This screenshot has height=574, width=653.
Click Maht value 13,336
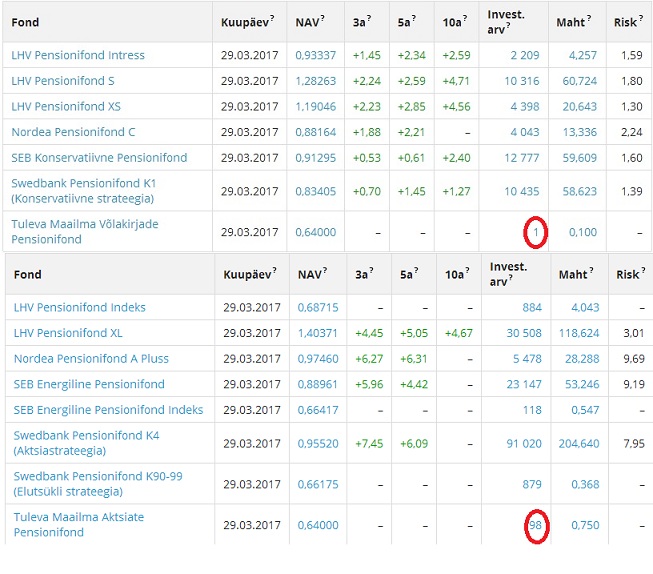580,132
